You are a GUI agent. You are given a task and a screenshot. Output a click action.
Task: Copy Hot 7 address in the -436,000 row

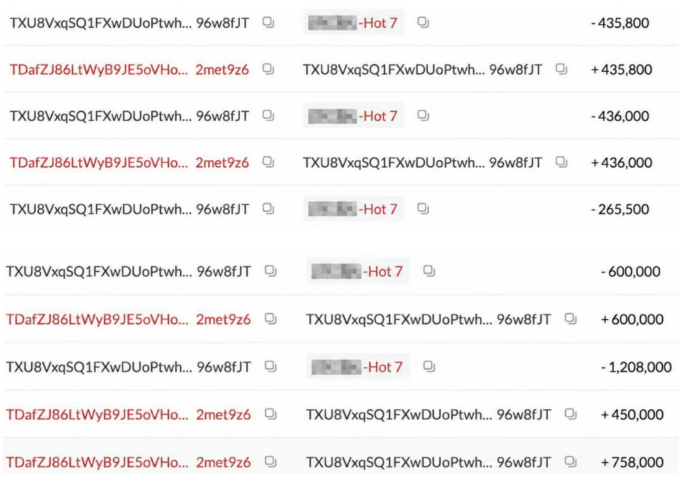click(423, 116)
